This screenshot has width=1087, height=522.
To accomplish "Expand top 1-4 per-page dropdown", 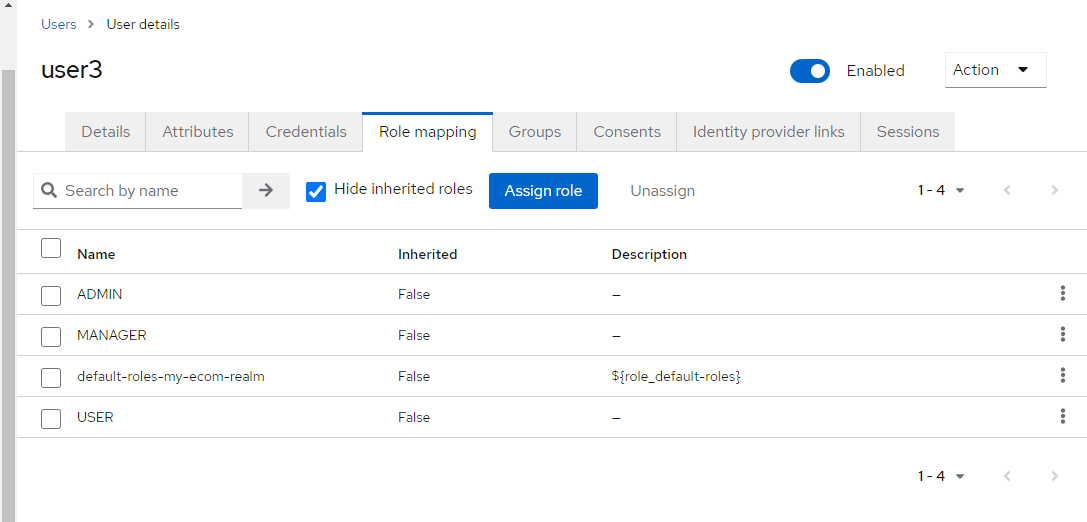I will coord(941,190).
